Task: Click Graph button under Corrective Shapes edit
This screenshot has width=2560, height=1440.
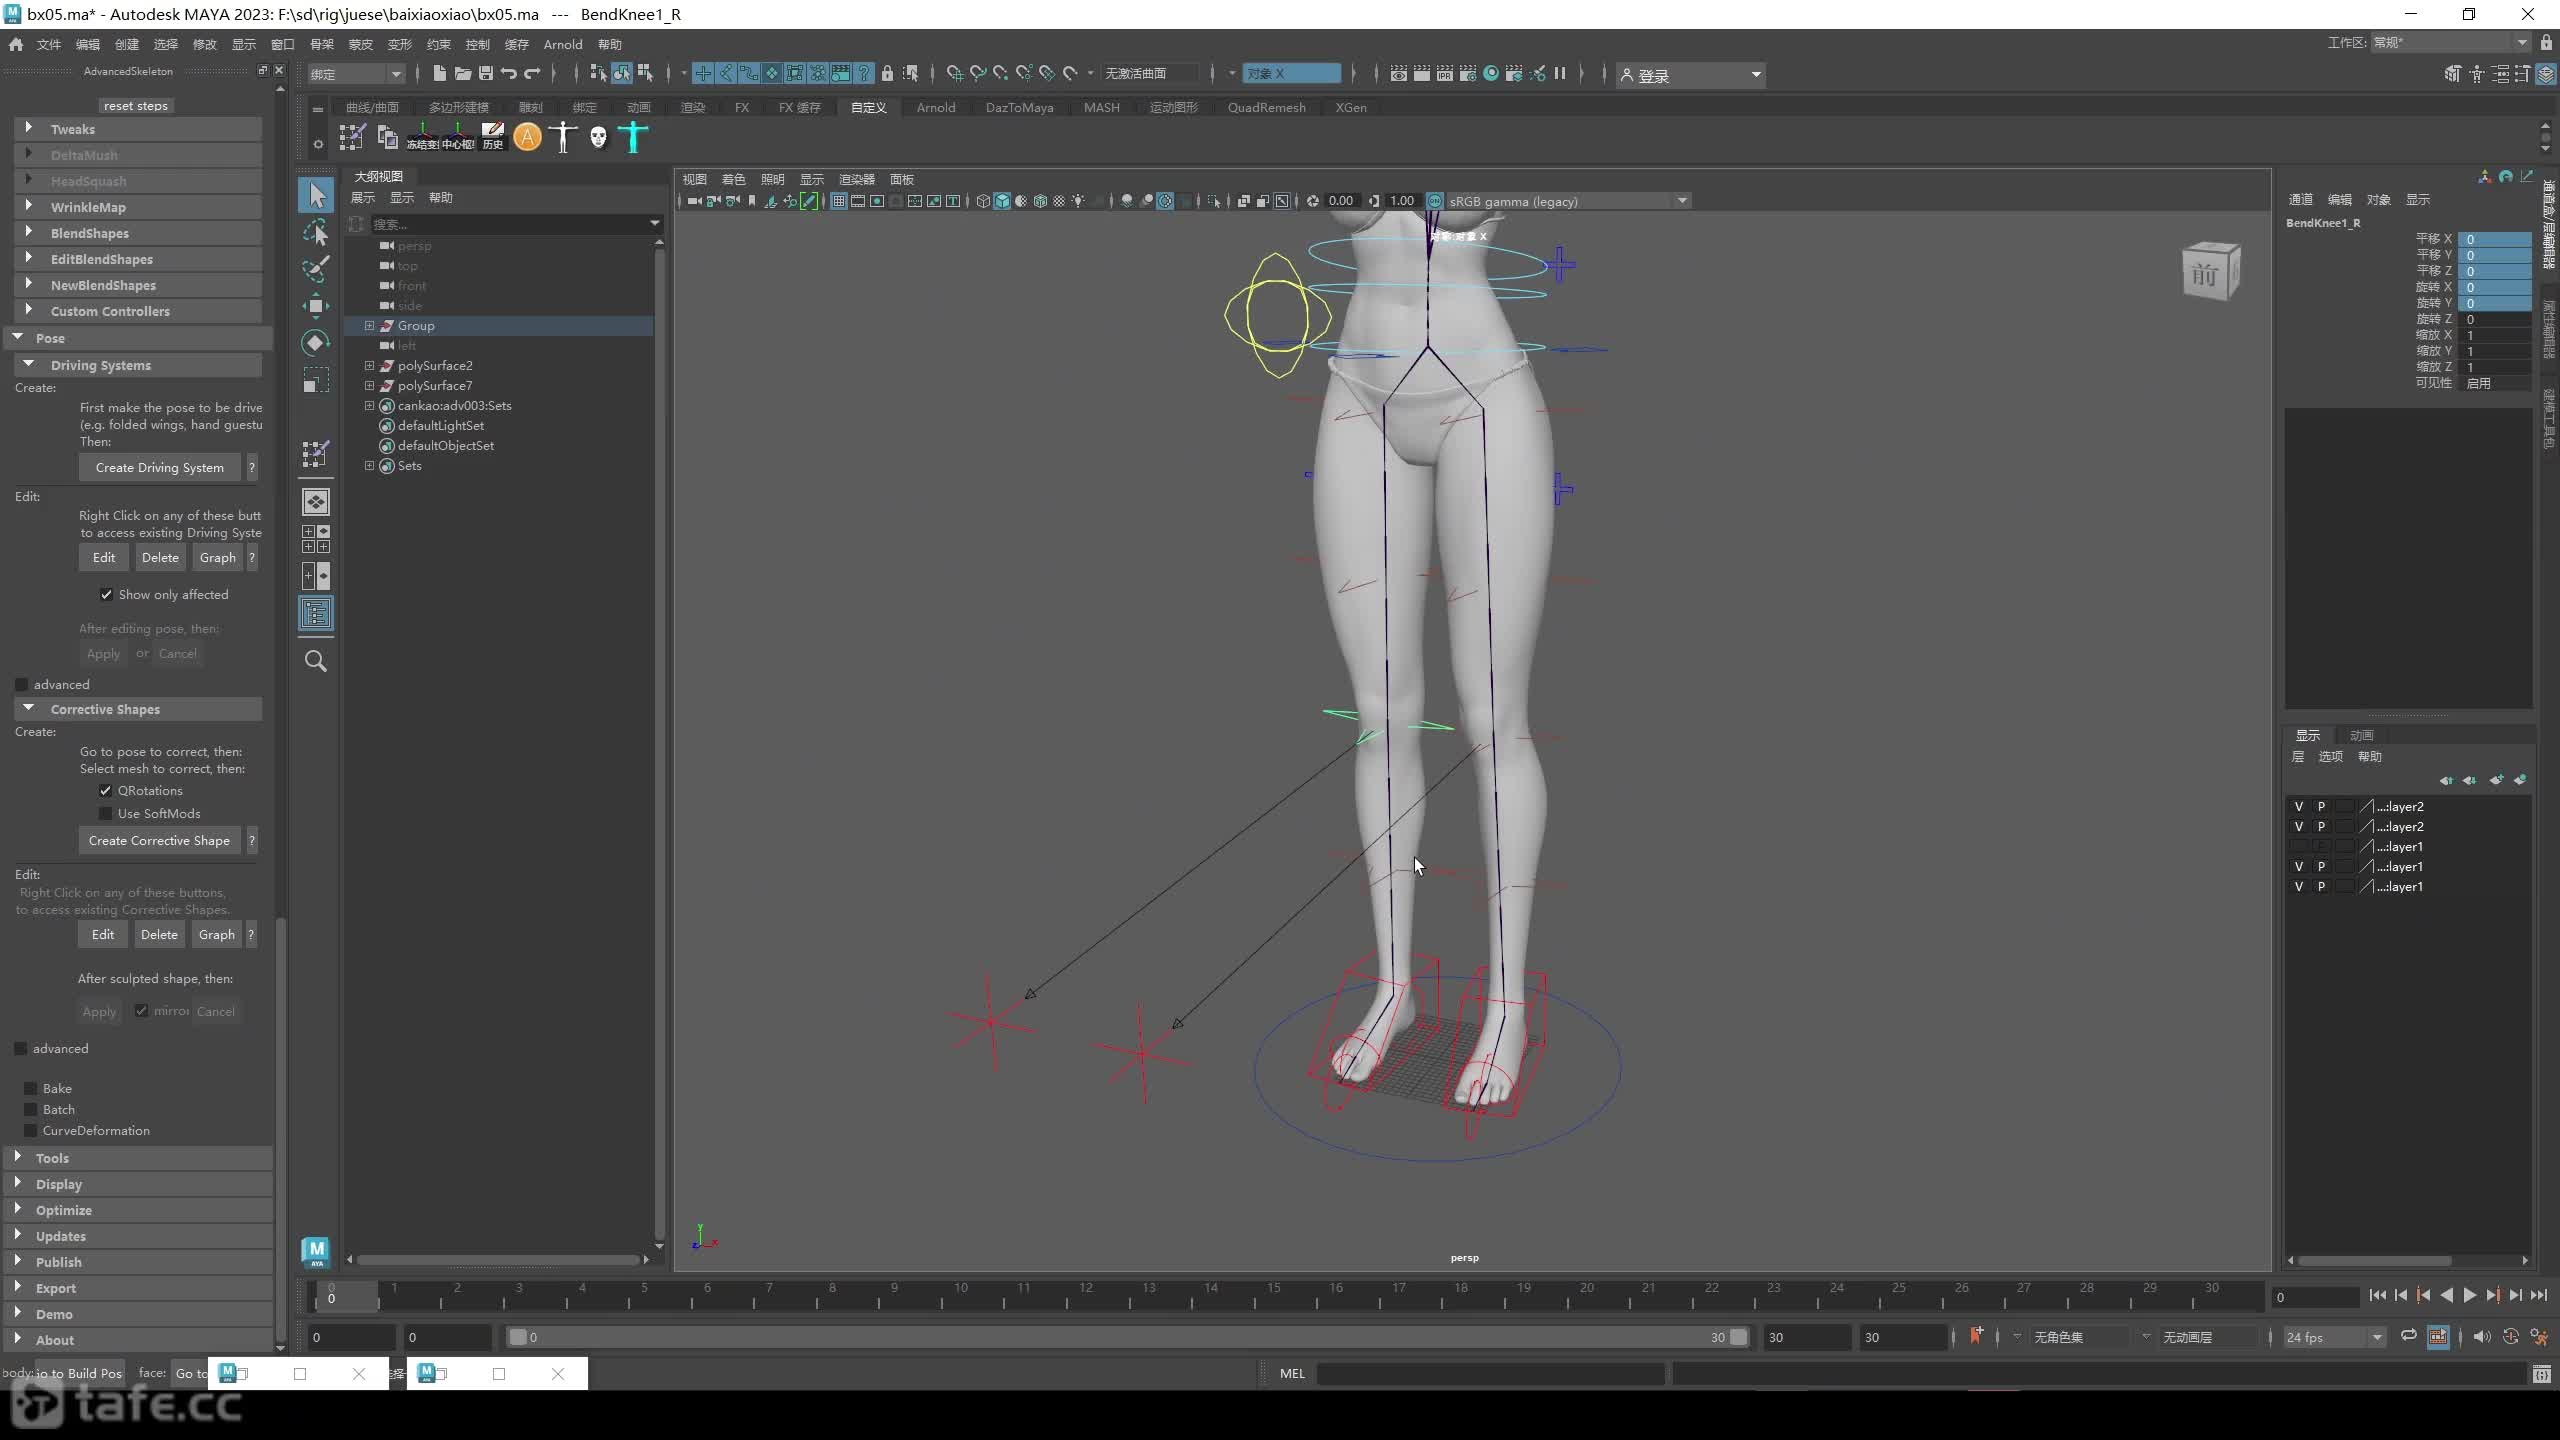Action: 216,934
